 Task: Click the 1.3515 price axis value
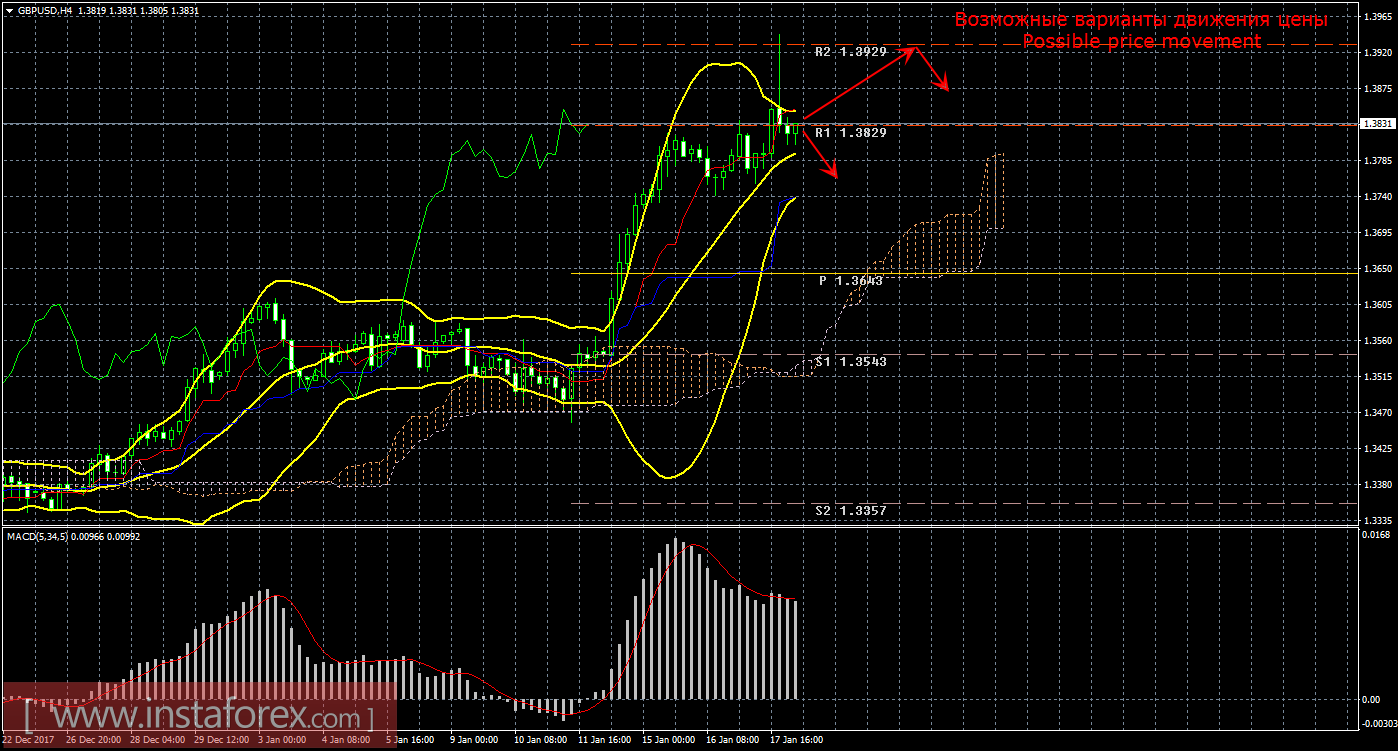coord(1376,376)
